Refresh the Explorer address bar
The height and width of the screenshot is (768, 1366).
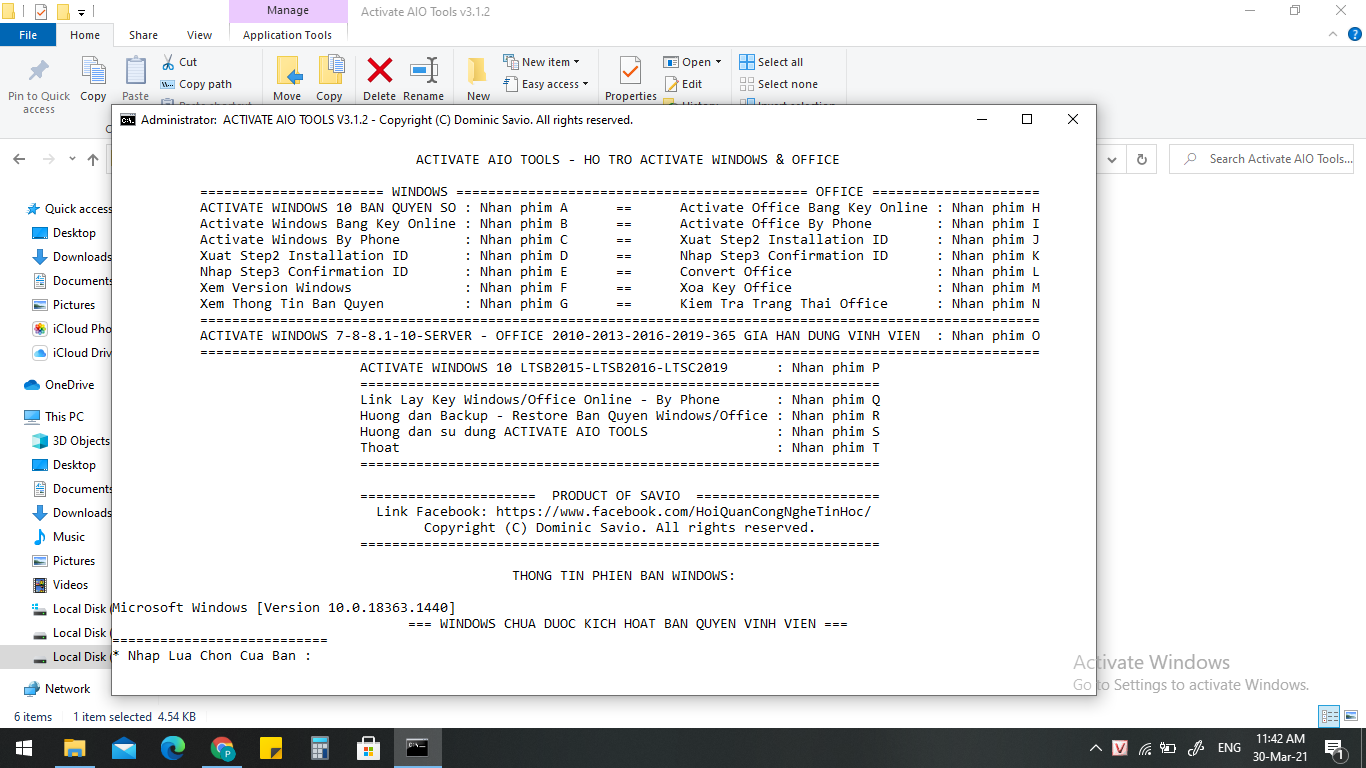coord(1141,159)
